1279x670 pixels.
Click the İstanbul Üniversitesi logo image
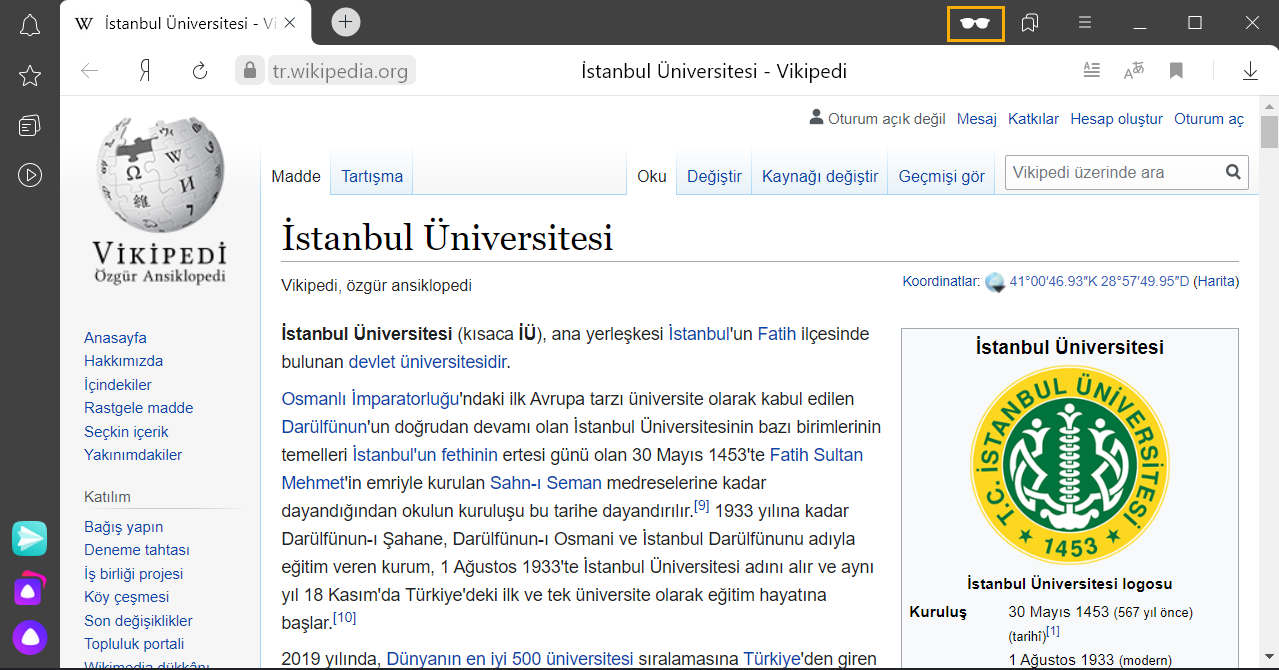[x=1070, y=465]
